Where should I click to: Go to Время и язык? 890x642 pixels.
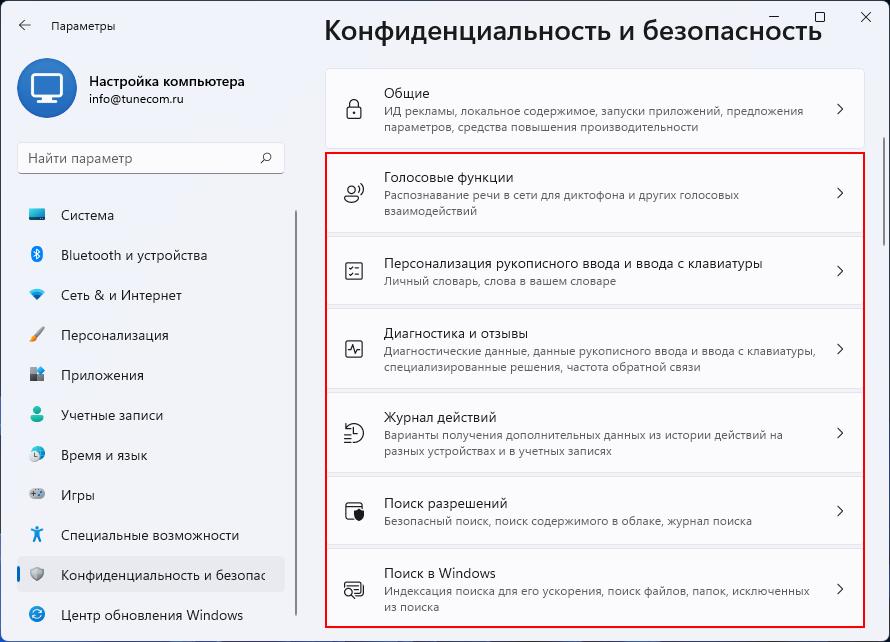point(151,455)
